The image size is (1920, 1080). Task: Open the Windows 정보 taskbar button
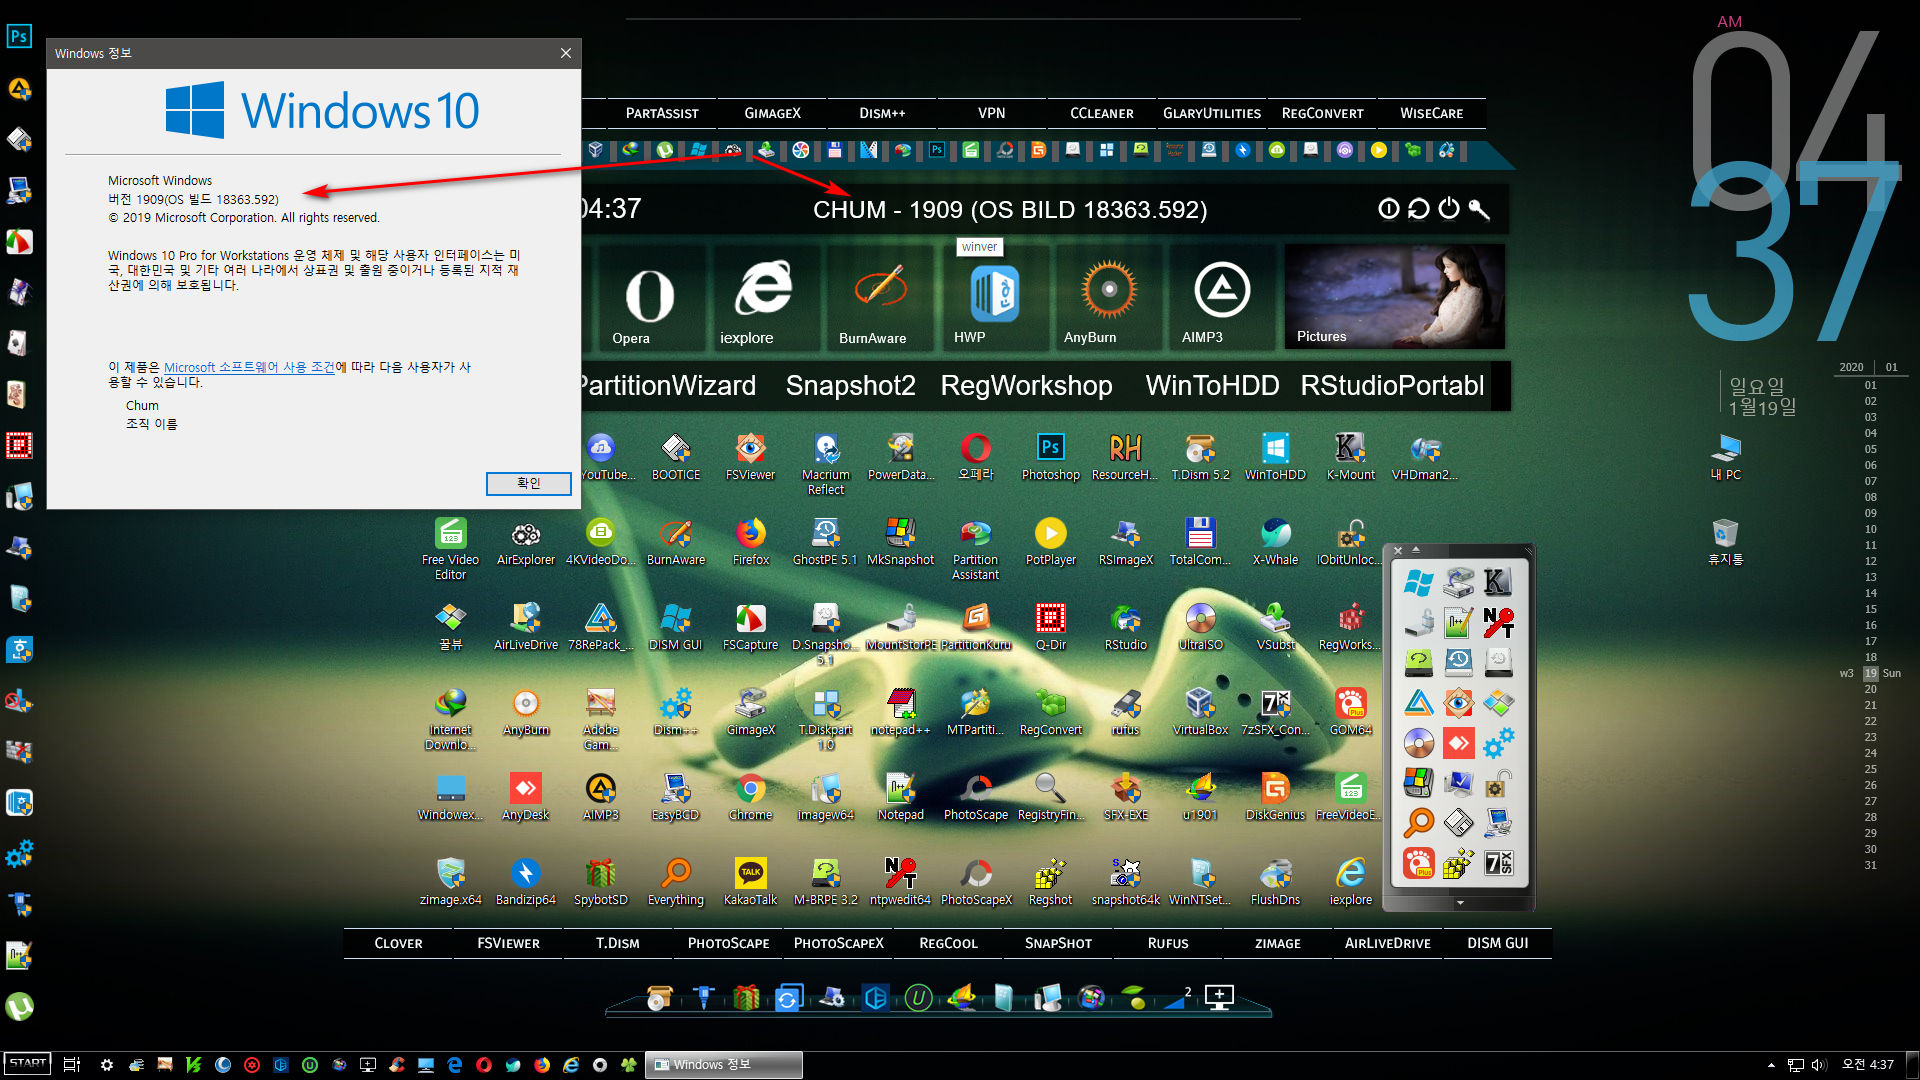coord(723,1064)
